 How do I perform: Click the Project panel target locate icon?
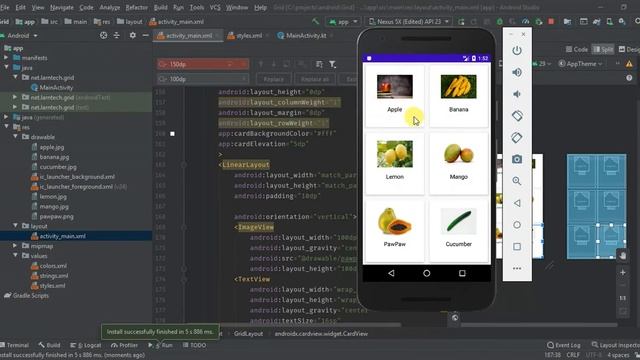[103, 36]
